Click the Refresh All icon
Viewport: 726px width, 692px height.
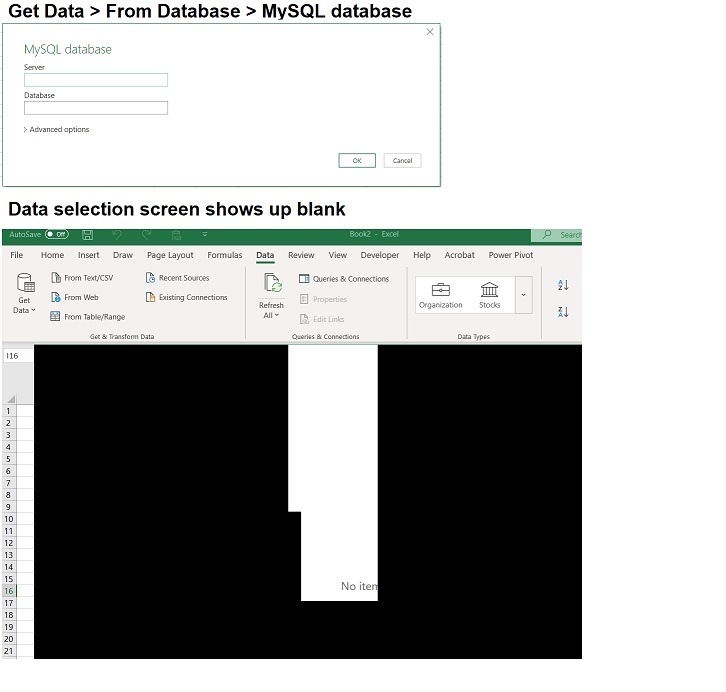pyautogui.click(x=272, y=283)
